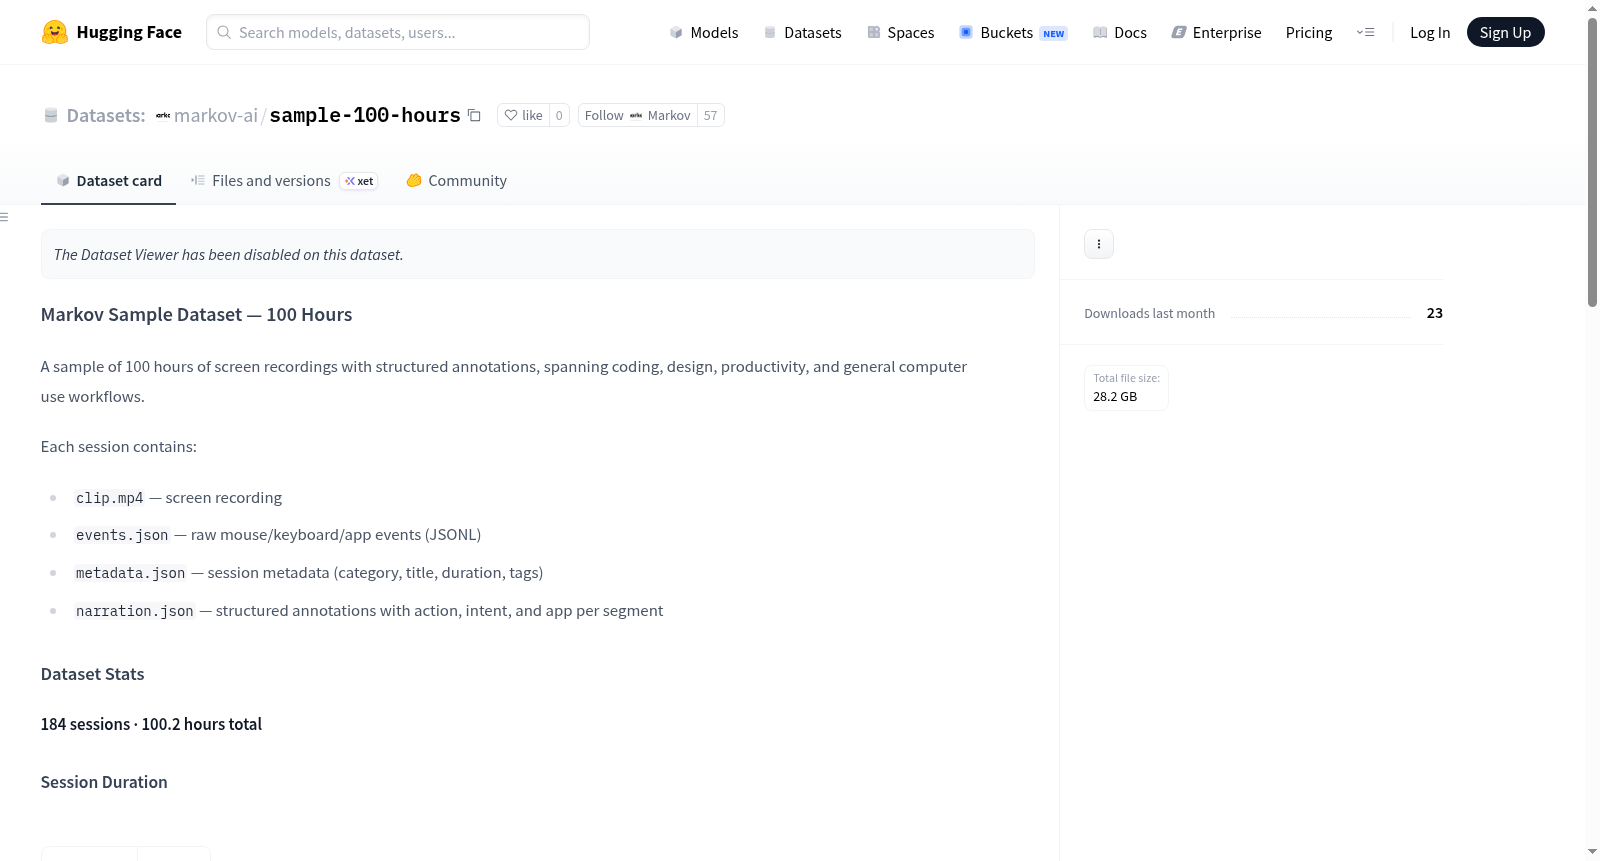Image resolution: width=1600 pixels, height=861 pixels.
Task: Open the markov-ai organization link
Action: pyautogui.click(x=216, y=115)
